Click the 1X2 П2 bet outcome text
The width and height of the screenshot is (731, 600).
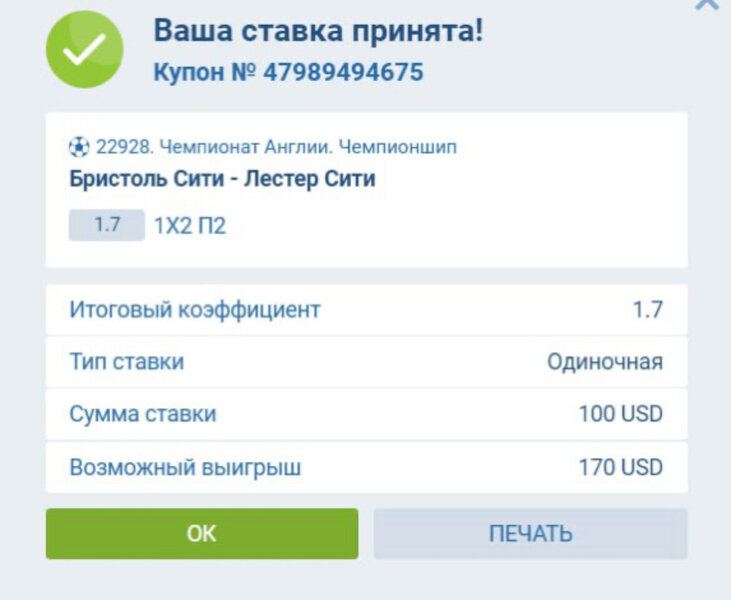[190, 226]
